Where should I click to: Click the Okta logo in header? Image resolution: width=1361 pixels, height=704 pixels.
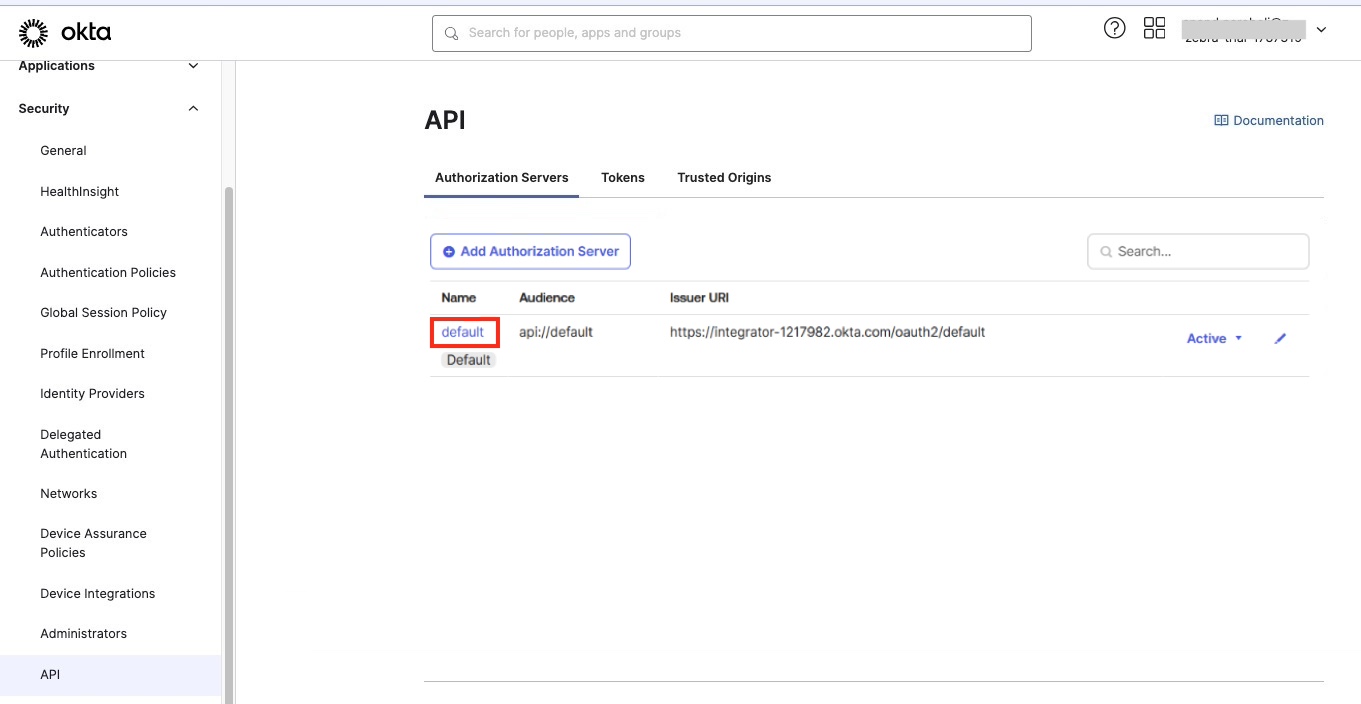[x=65, y=33]
